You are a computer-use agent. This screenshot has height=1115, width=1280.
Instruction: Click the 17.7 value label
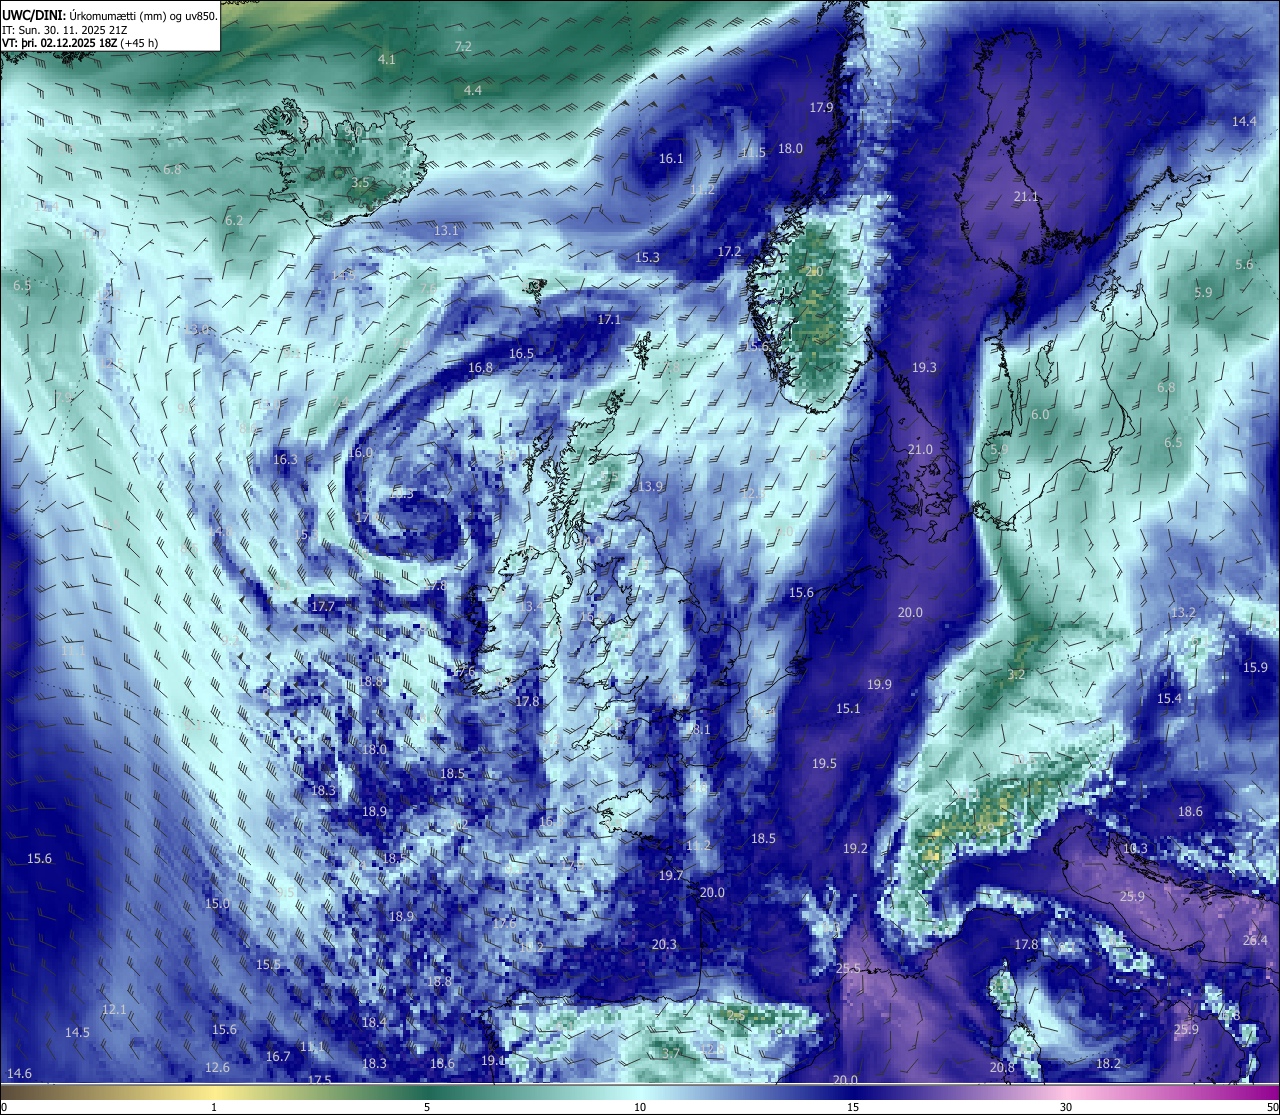click(x=322, y=606)
